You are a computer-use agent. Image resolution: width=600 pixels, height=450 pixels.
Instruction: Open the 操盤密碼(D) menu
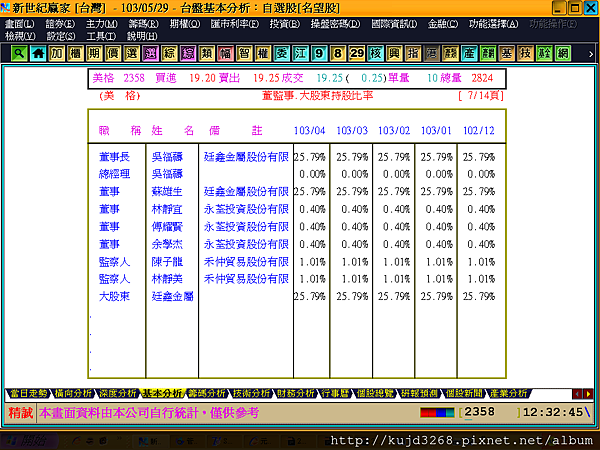335,24
